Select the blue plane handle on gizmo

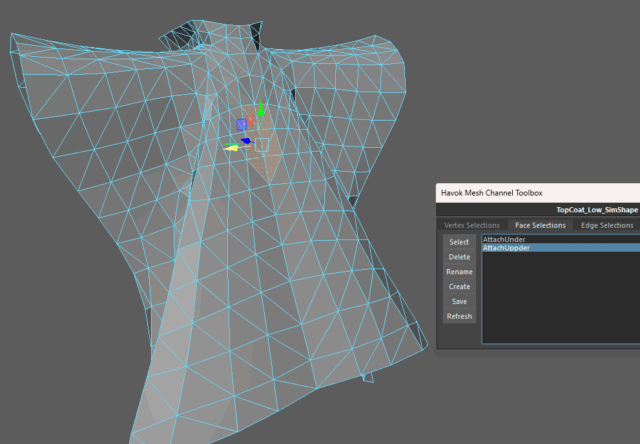[x=241, y=124]
